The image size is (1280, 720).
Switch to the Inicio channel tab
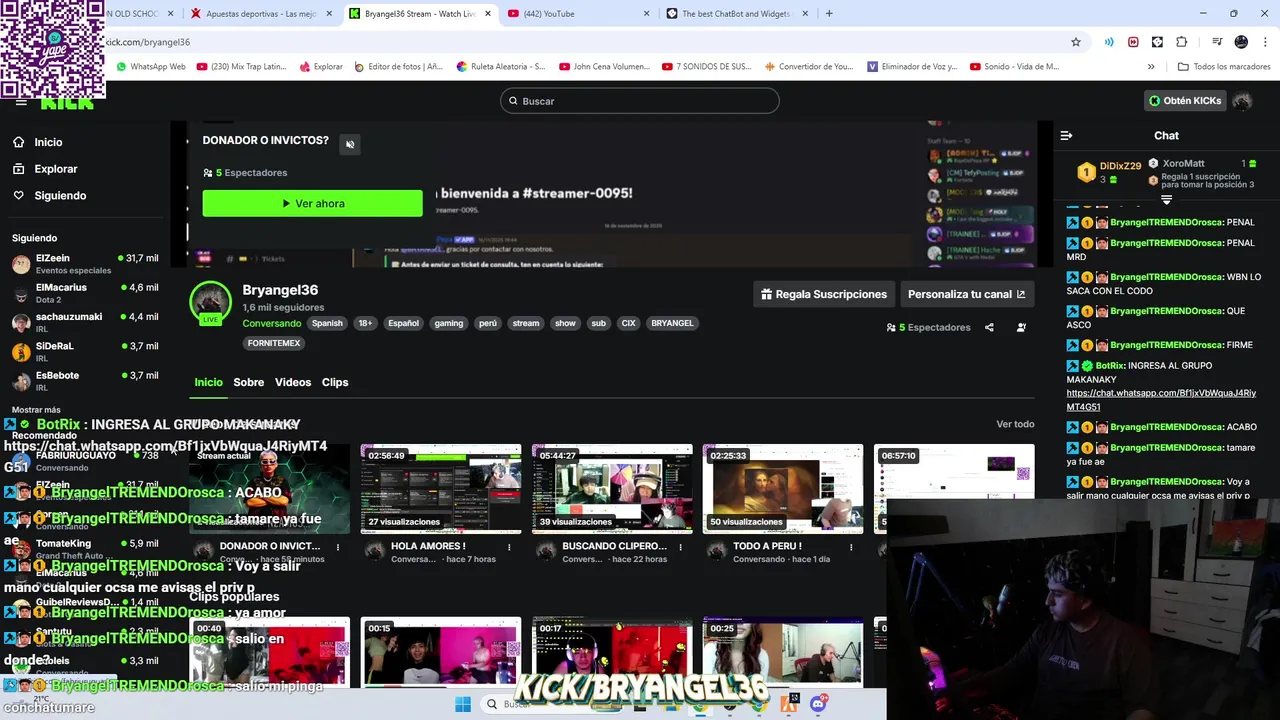(x=208, y=382)
